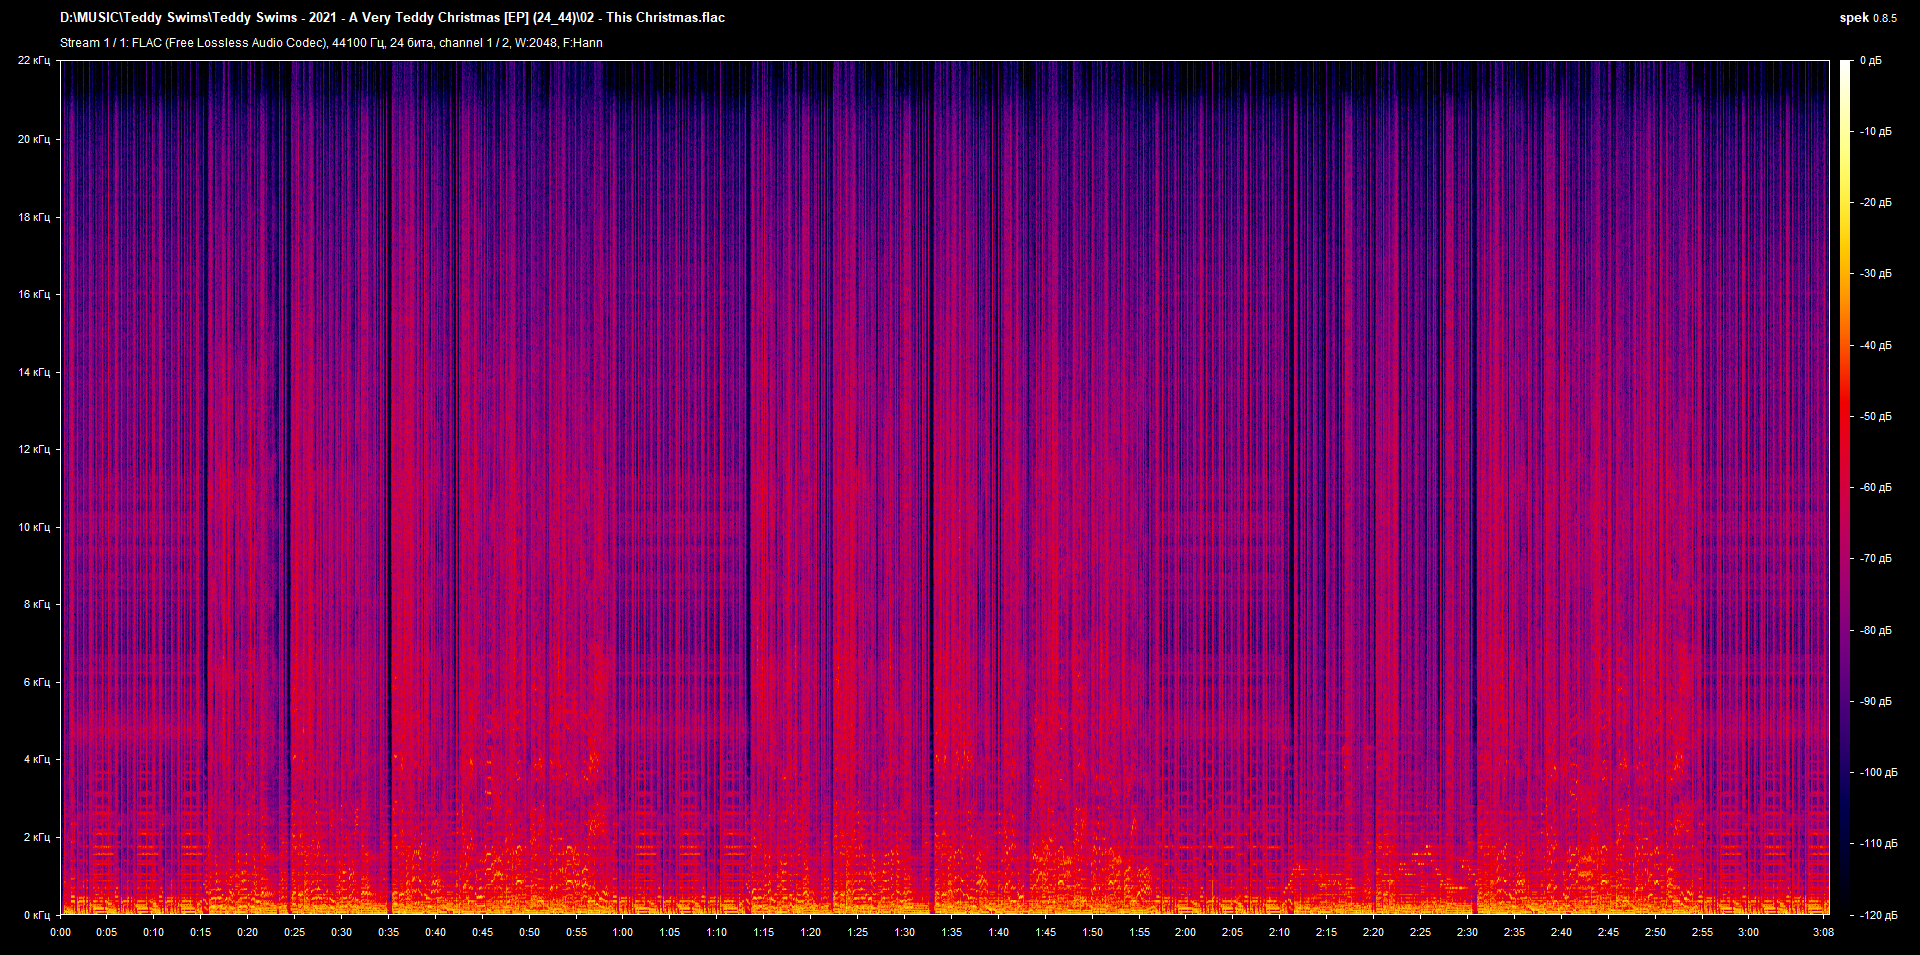Click the 2:00 time axis label

click(1185, 932)
